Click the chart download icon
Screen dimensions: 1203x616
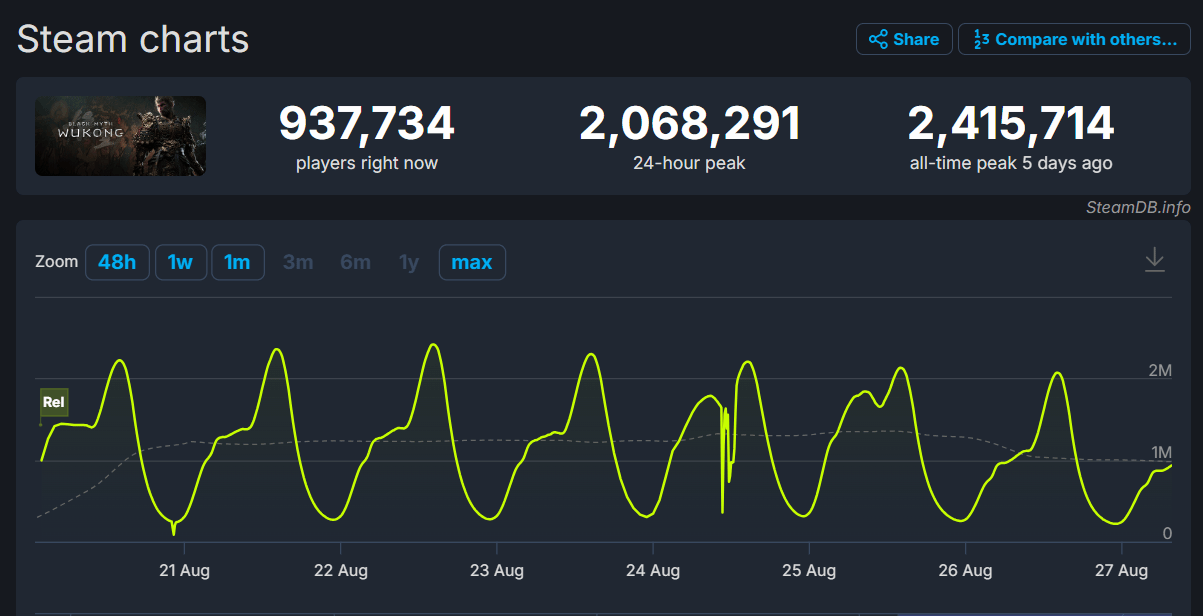click(1154, 260)
